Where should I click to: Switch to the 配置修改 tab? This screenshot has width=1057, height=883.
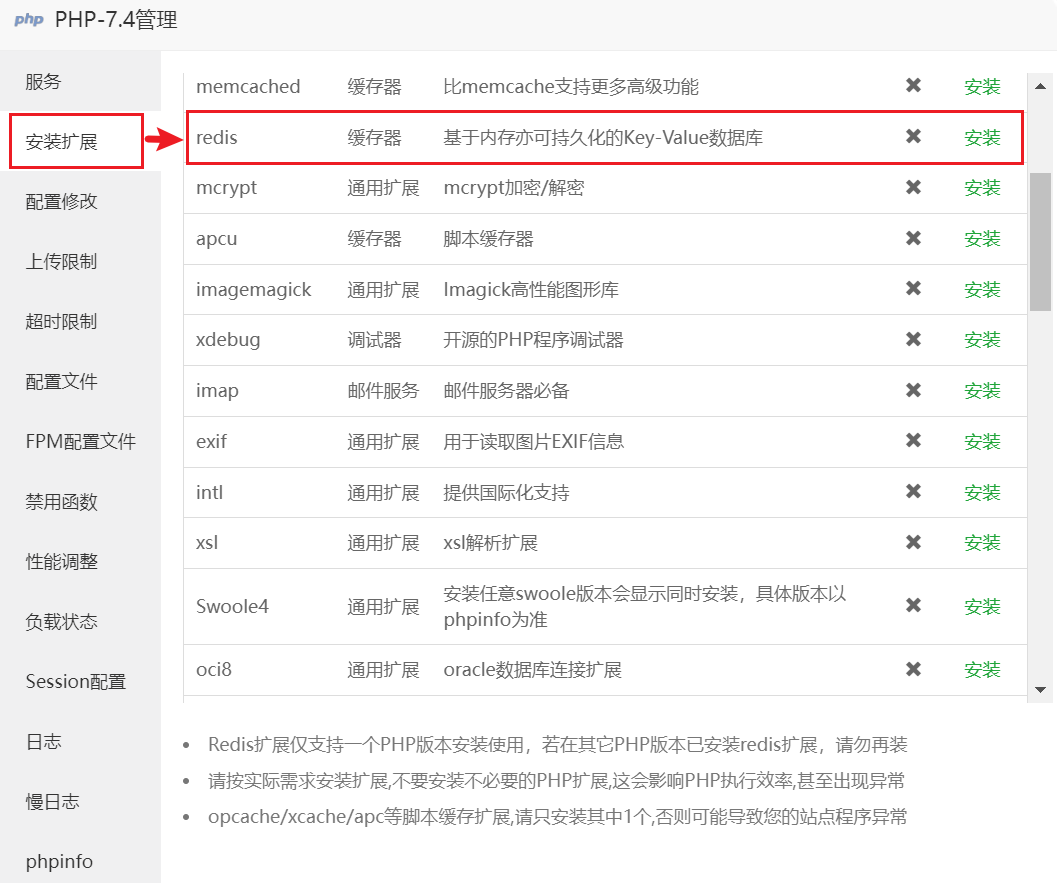pos(62,202)
